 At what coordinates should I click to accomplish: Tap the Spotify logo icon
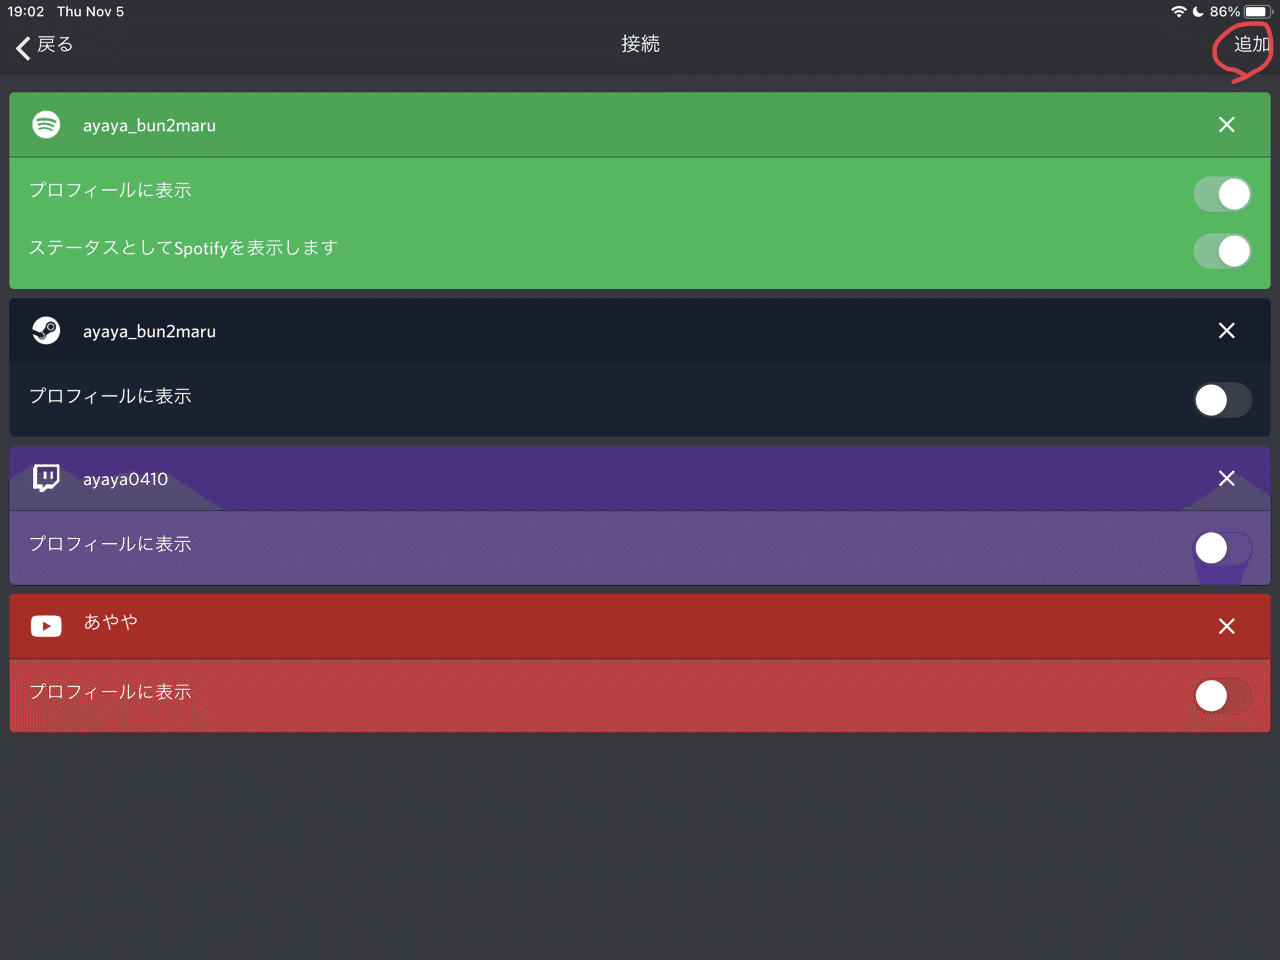[x=46, y=124]
